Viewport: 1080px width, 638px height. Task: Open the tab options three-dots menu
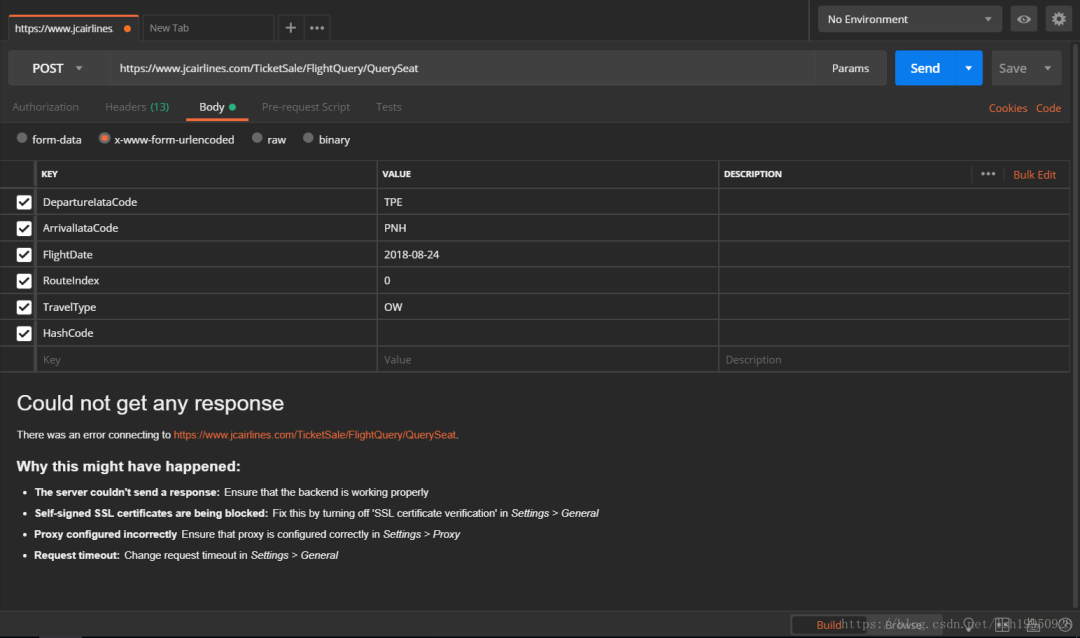317,28
